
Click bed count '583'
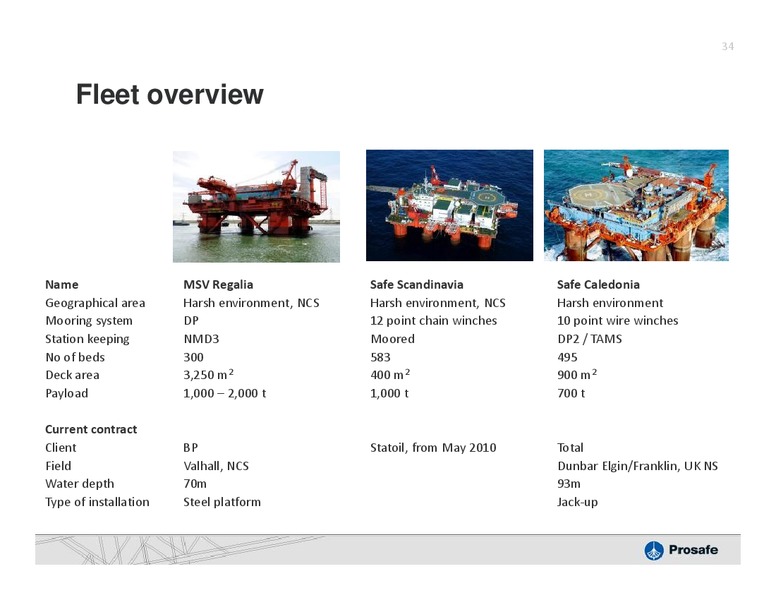(381, 357)
